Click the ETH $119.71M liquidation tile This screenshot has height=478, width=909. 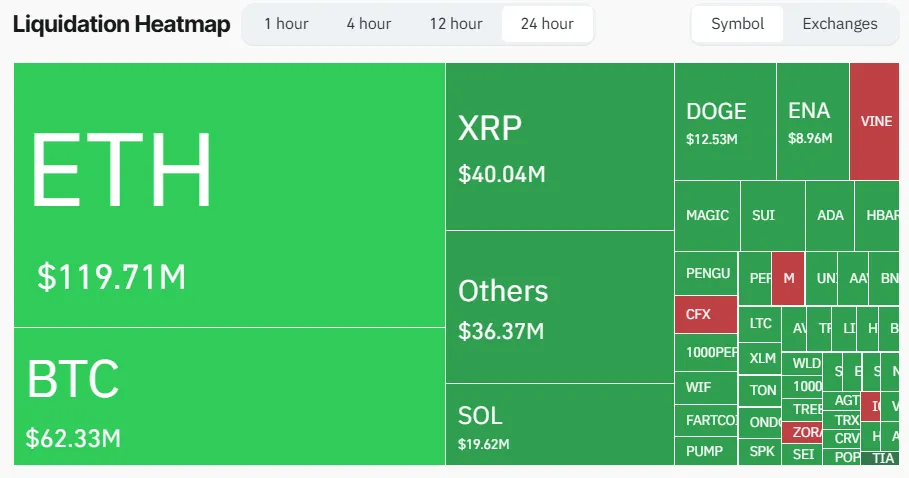(229, 195)
